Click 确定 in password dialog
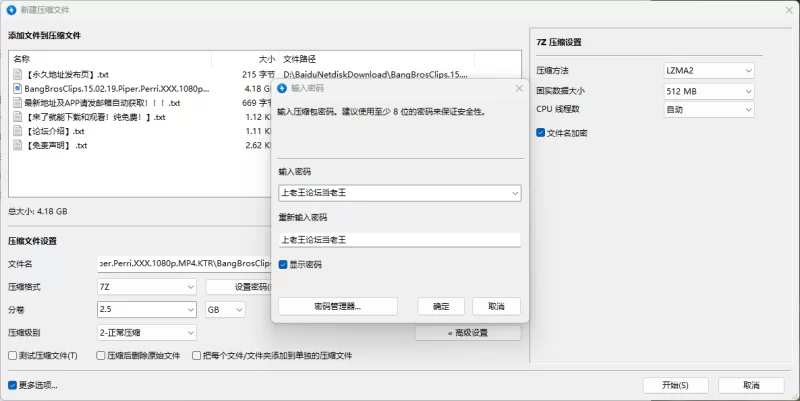 (441, 306)
